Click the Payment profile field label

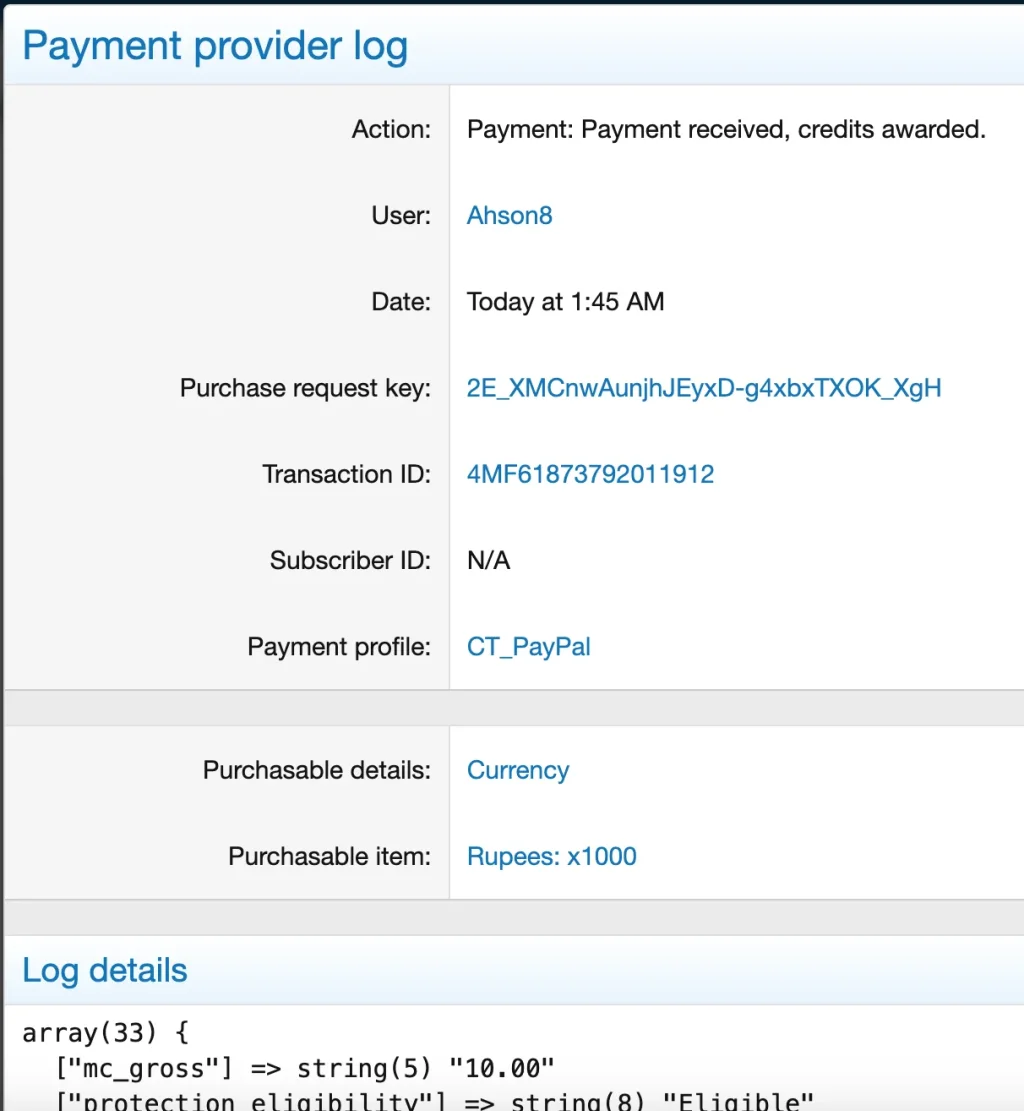coord(339,647)
